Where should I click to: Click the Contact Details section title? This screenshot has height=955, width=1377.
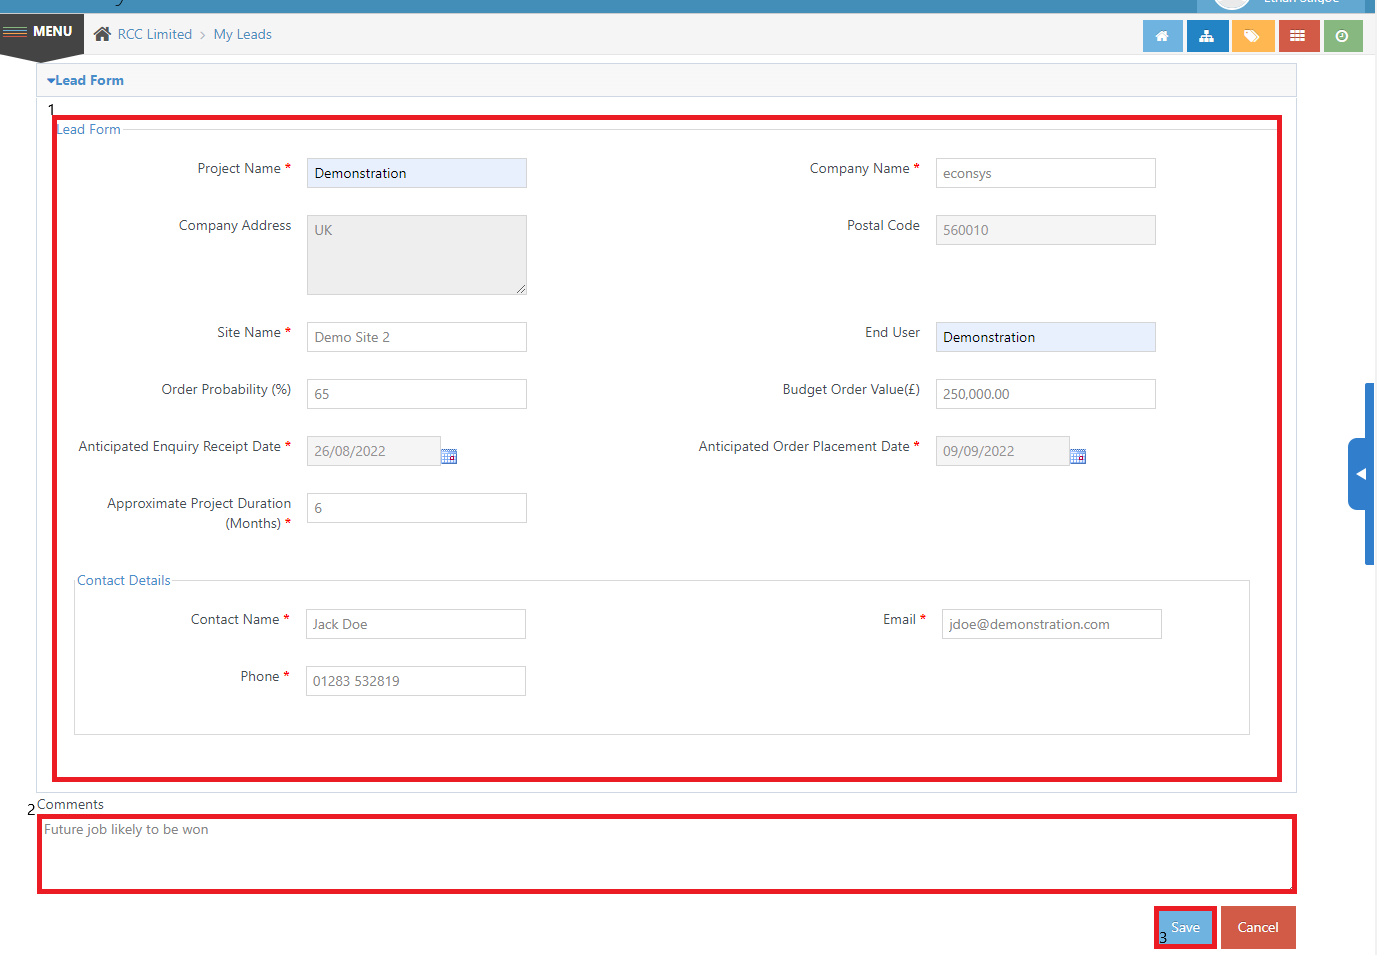pos(124,580)
